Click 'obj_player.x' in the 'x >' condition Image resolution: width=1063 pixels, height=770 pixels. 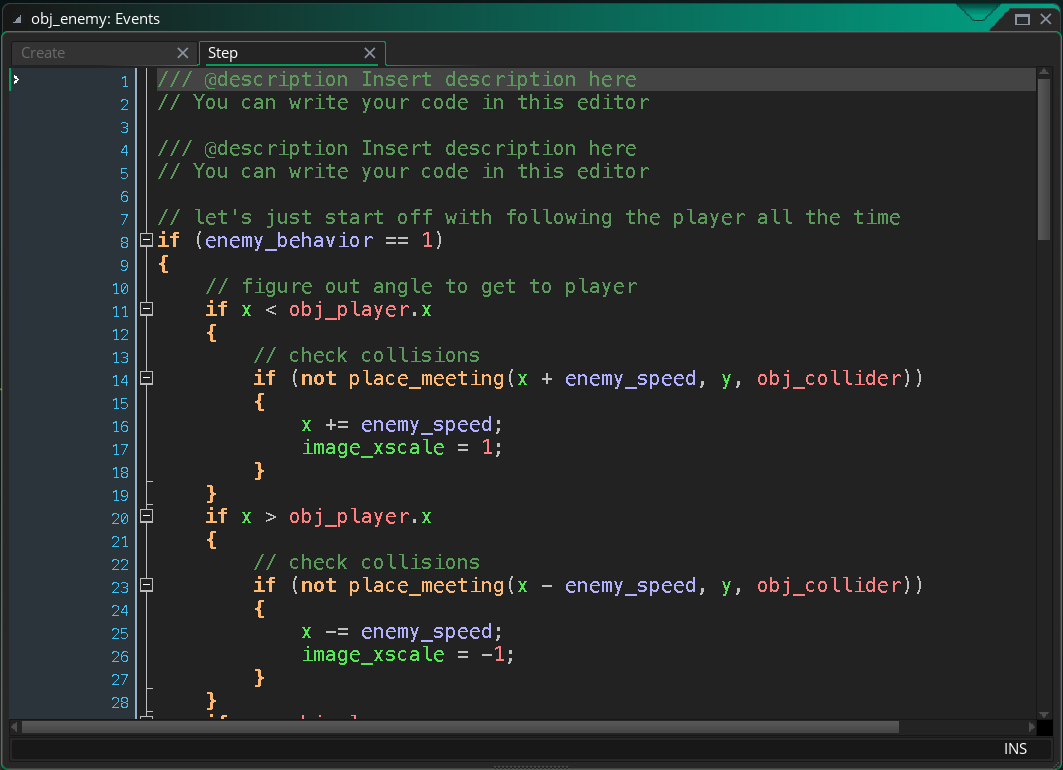(x=360, y=516)
